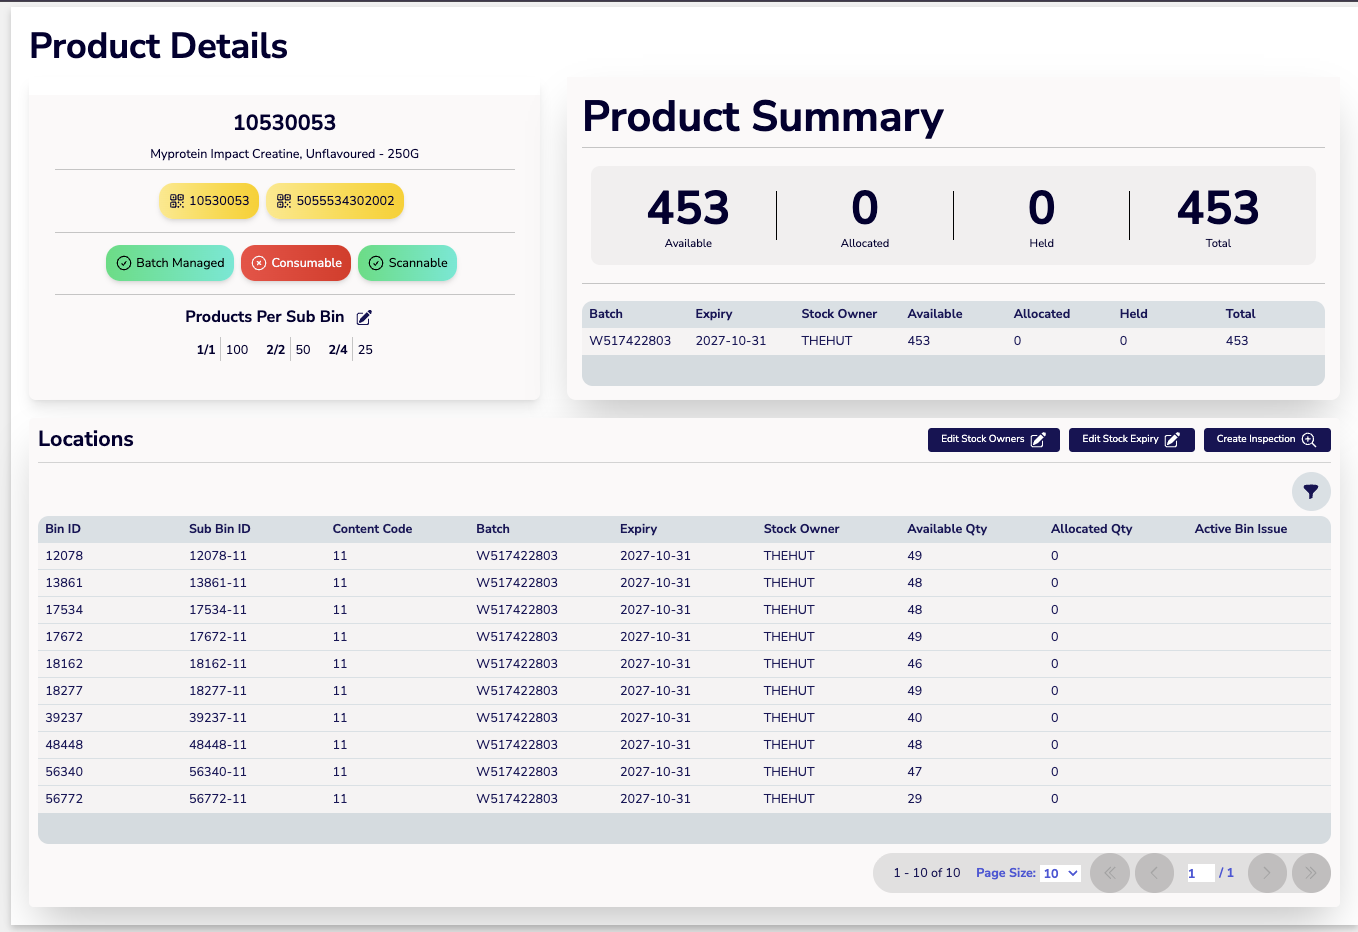Select sub bin 13861-11 cell
Screen dimensions: 1358x932
click(x=218, y=583)
